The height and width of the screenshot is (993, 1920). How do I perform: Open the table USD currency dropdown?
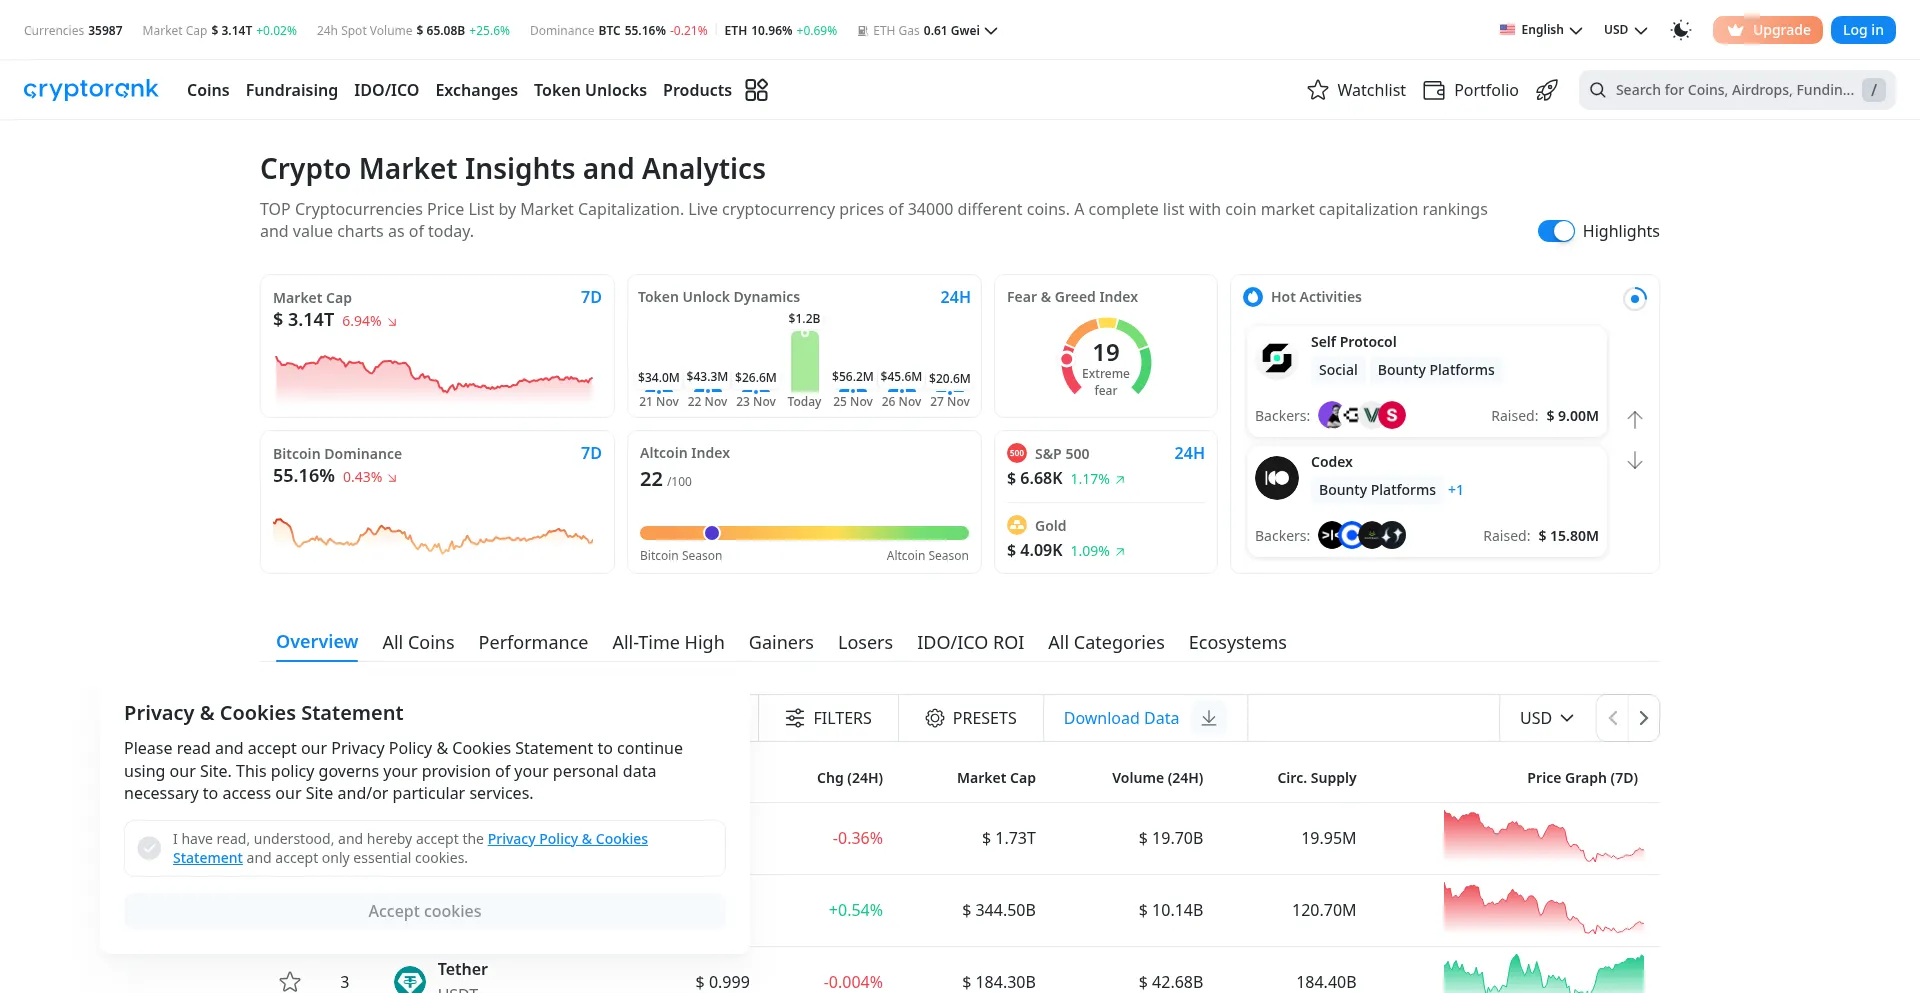[x=1546, y=718]
